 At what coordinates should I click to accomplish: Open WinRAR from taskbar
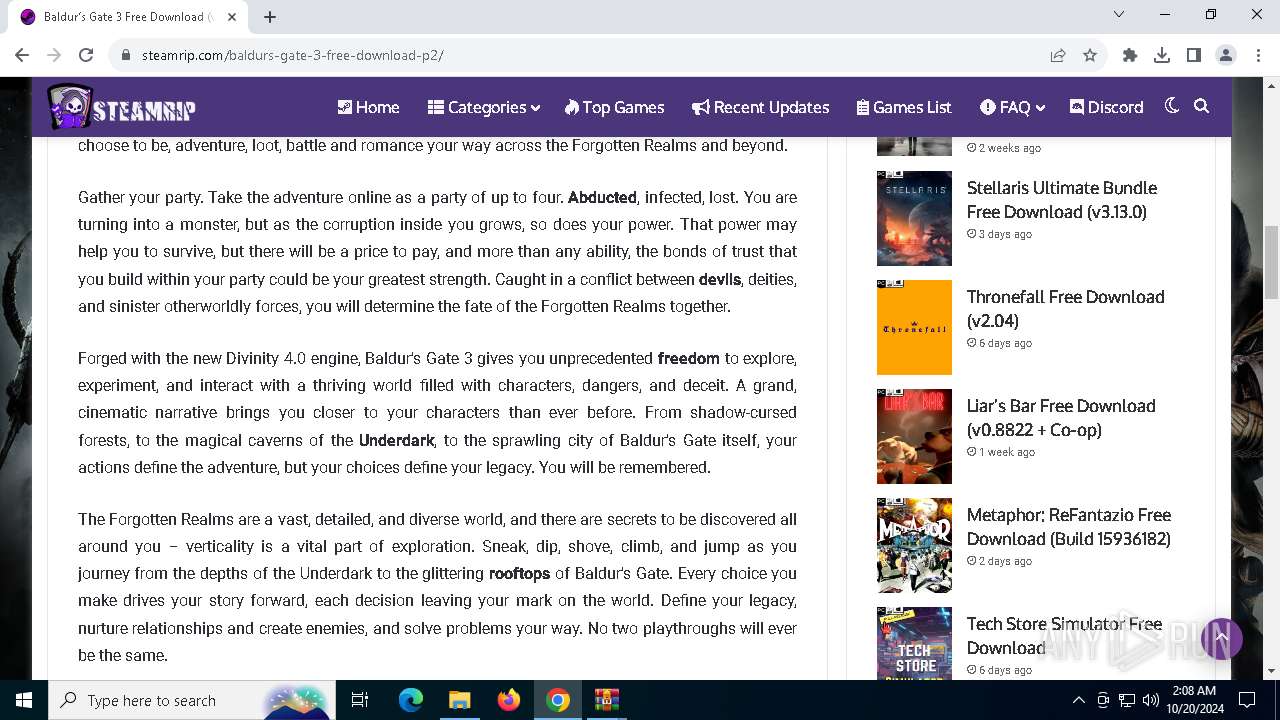point(607,700)
